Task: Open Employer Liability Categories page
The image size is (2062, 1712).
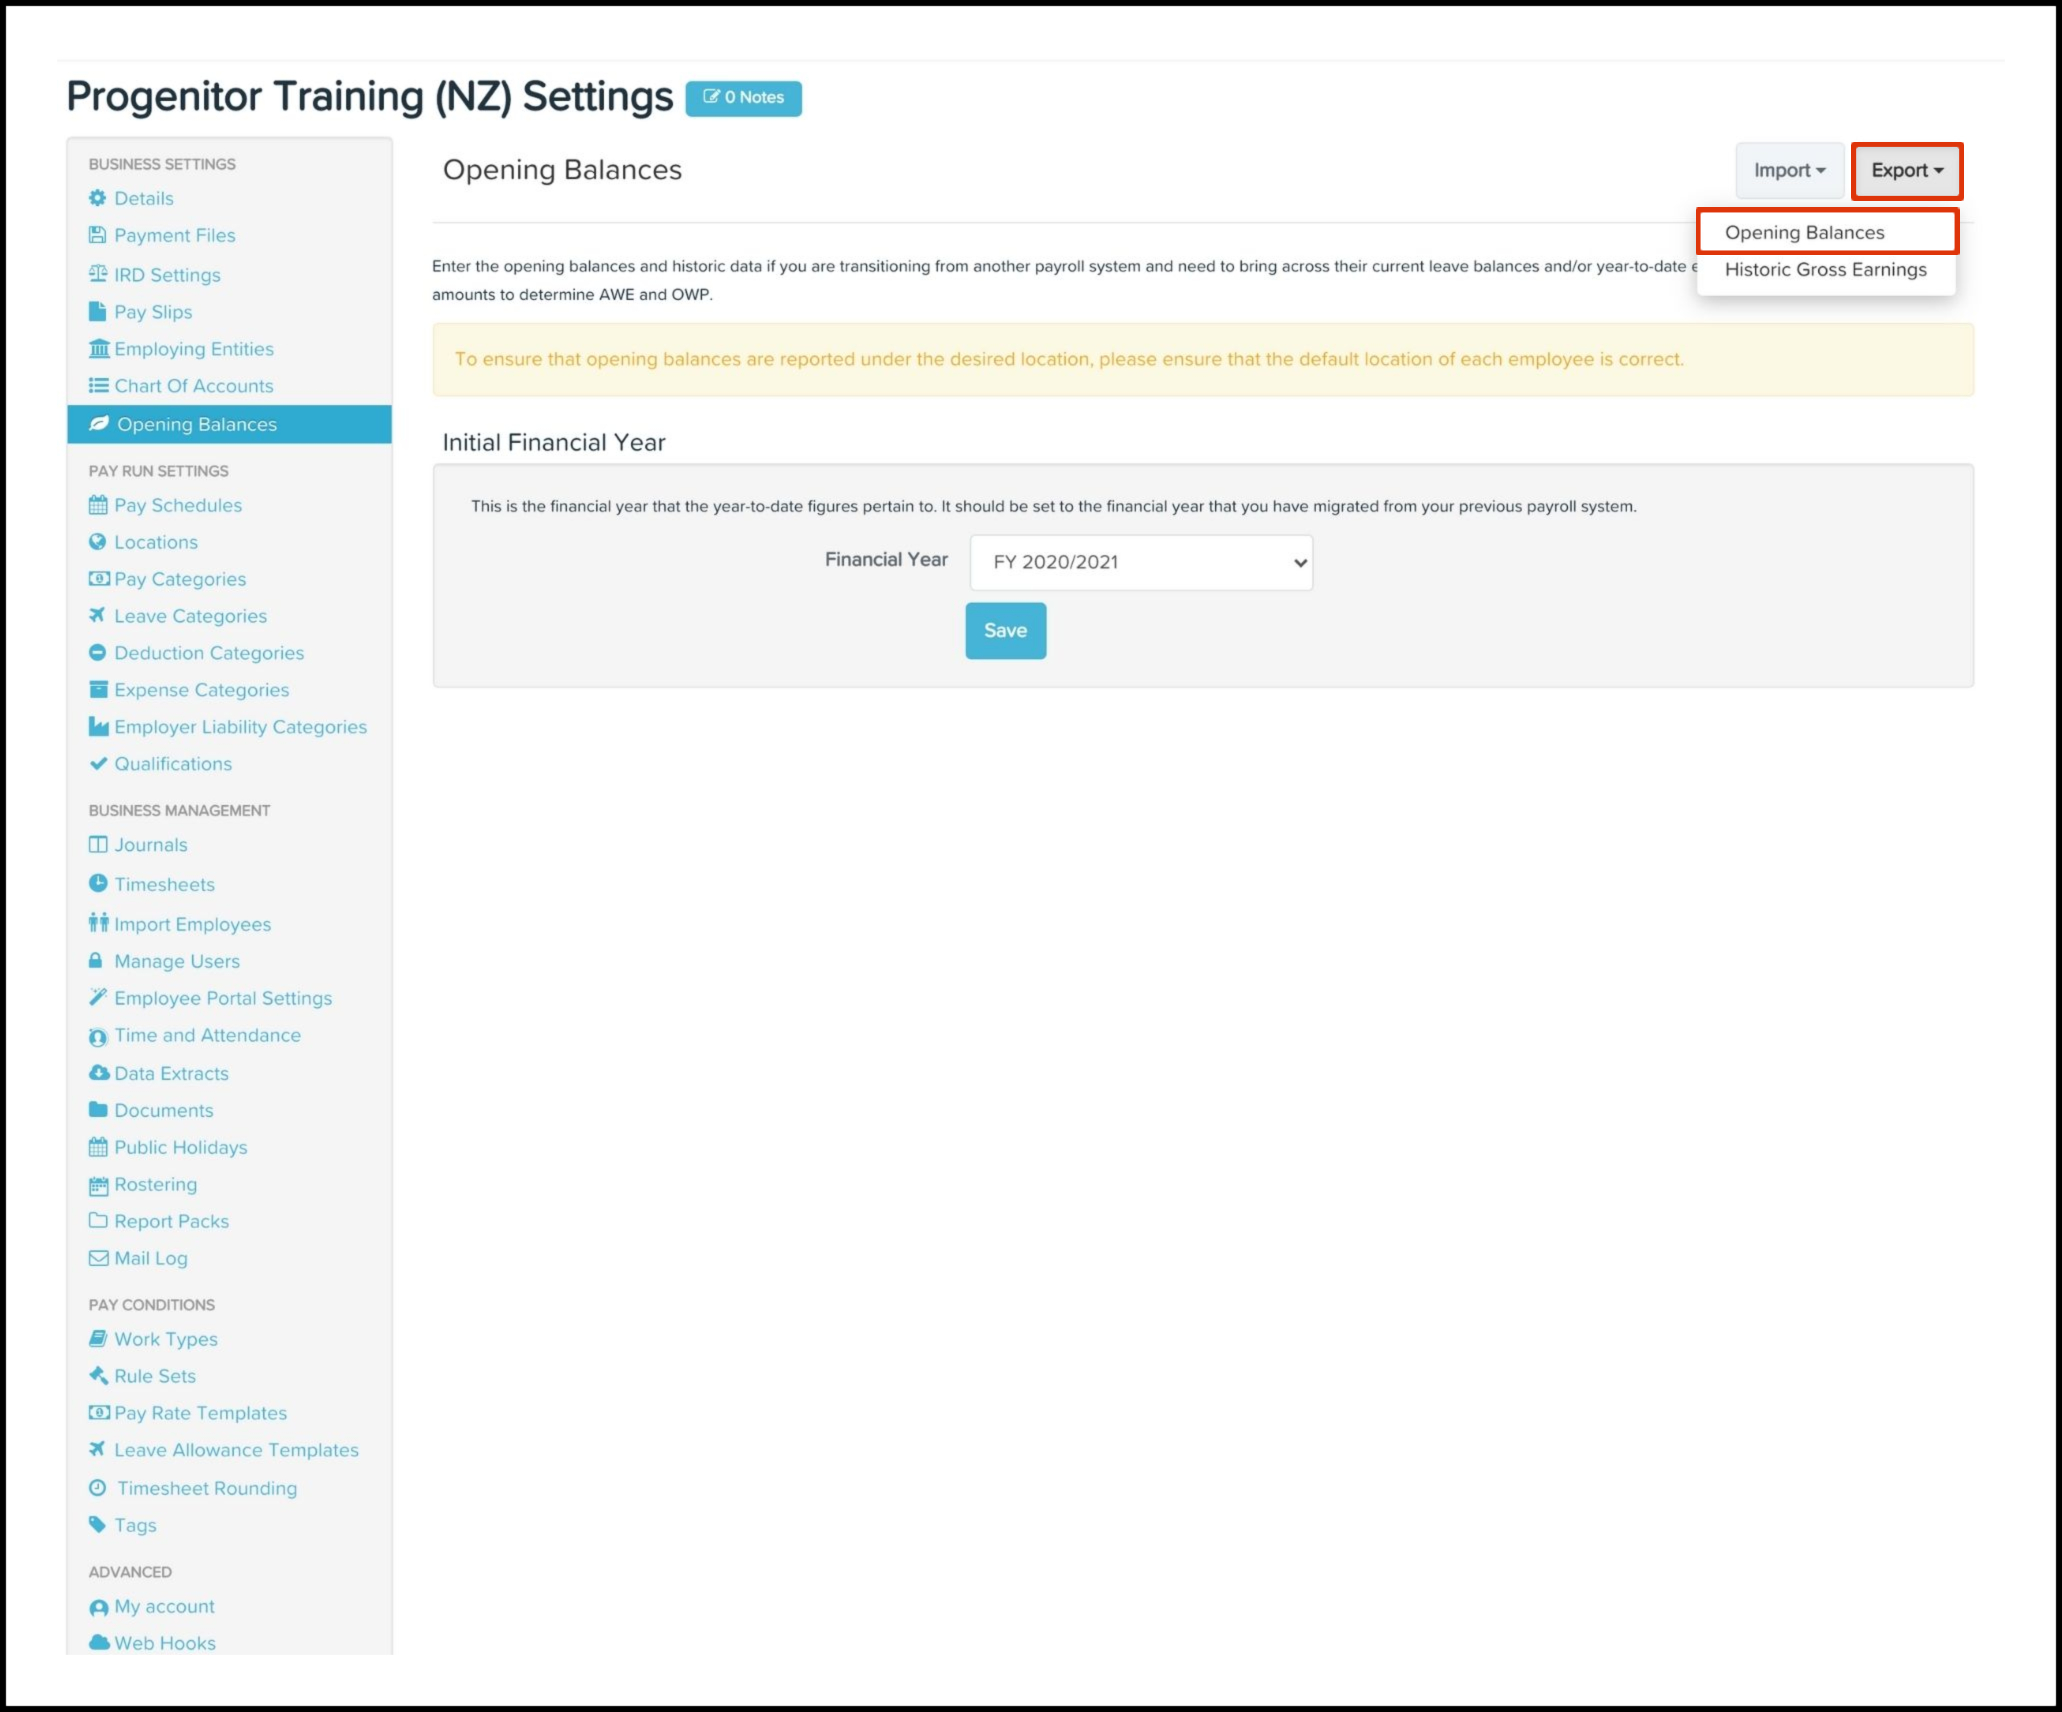Action: 240,727
